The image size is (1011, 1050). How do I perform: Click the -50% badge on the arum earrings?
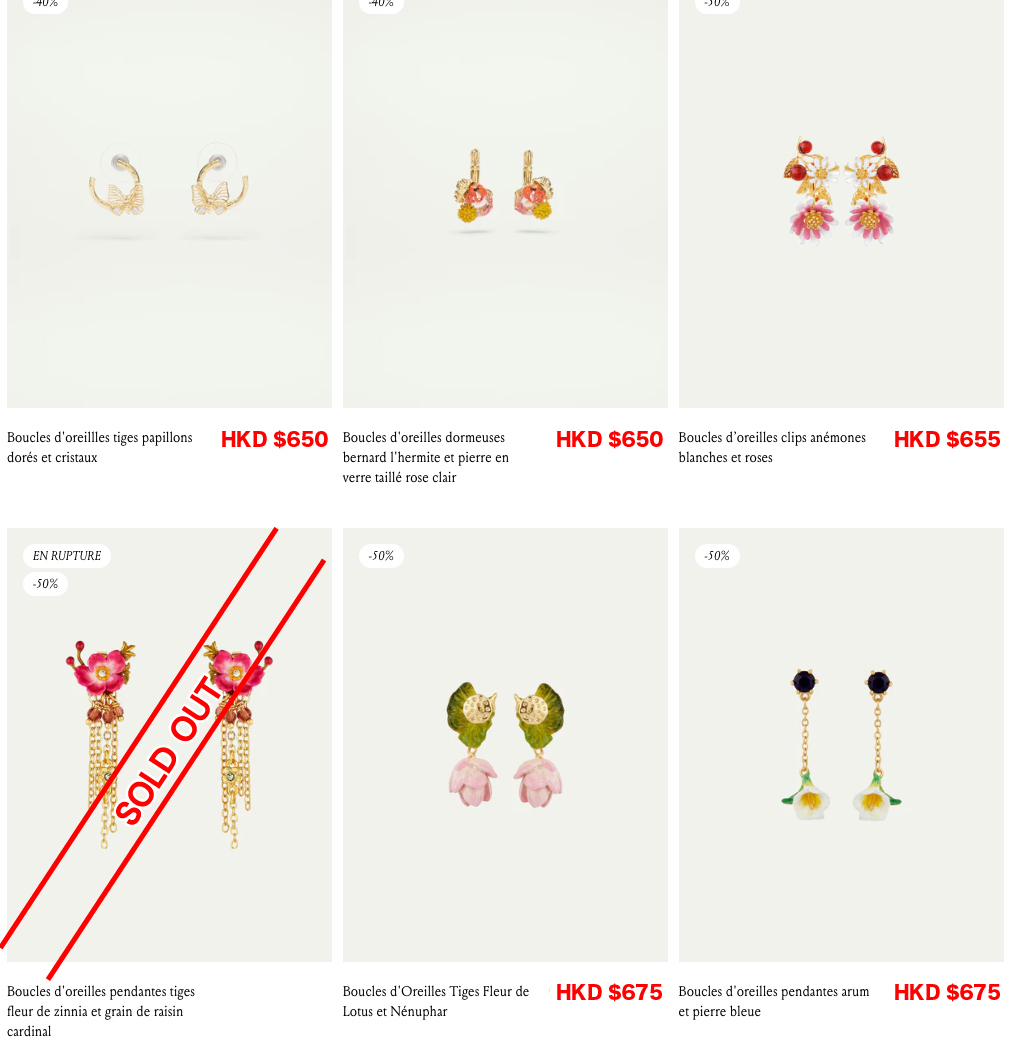tap(717, 556)
